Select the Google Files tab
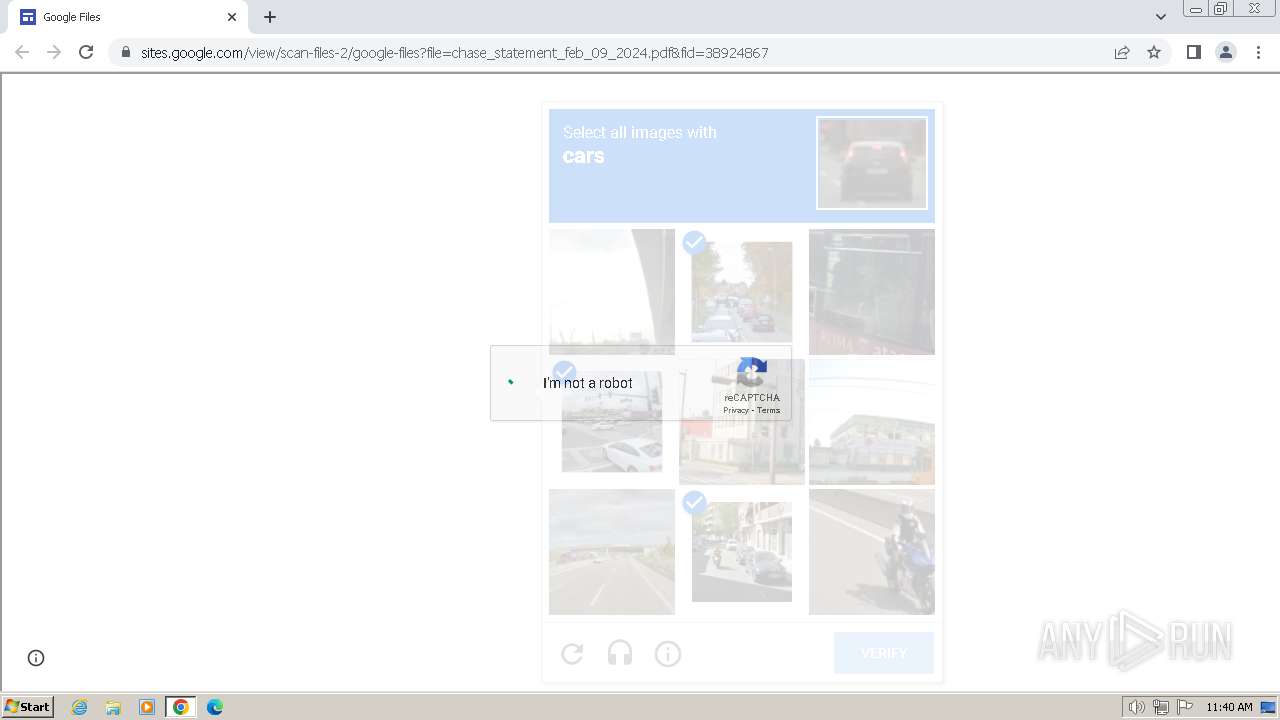 pos(128,17)
